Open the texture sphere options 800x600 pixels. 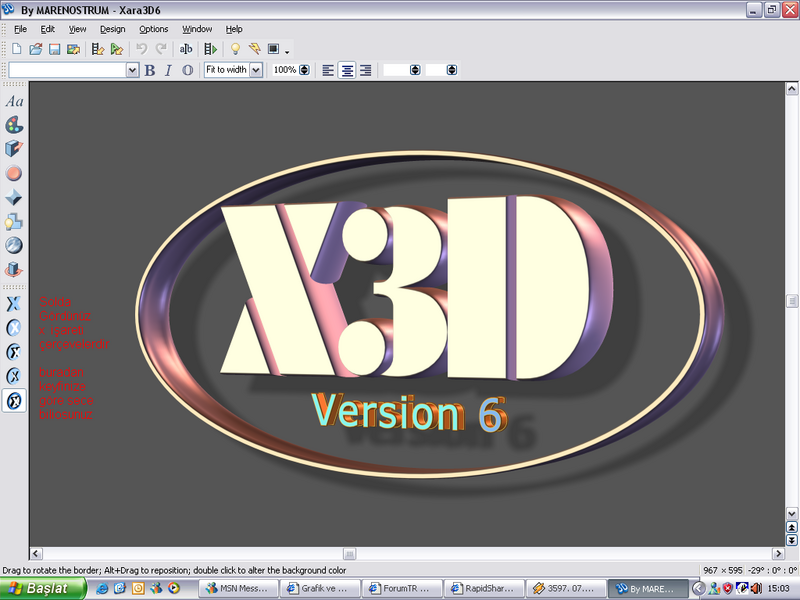pyautogui.click(x=14, y=245)
